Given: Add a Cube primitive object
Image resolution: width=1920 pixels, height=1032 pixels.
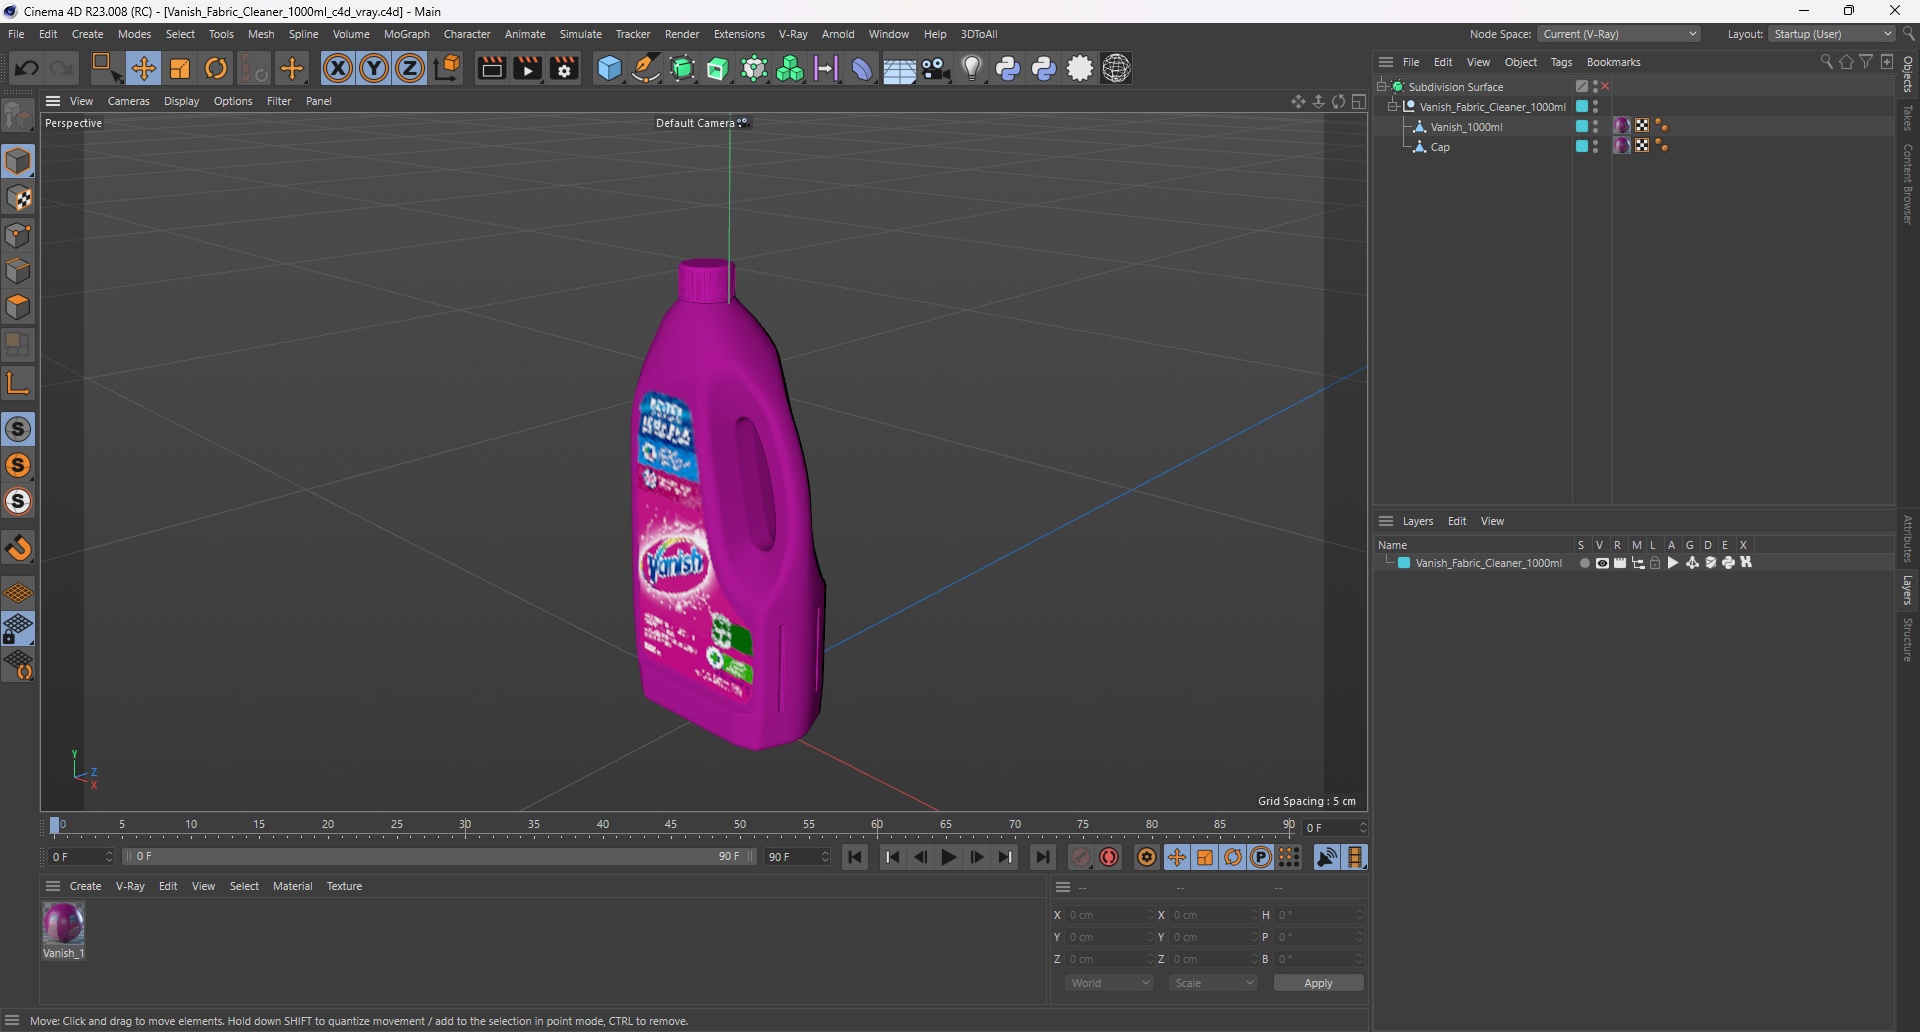Looking at the screenshot, I should click(609, 68).
